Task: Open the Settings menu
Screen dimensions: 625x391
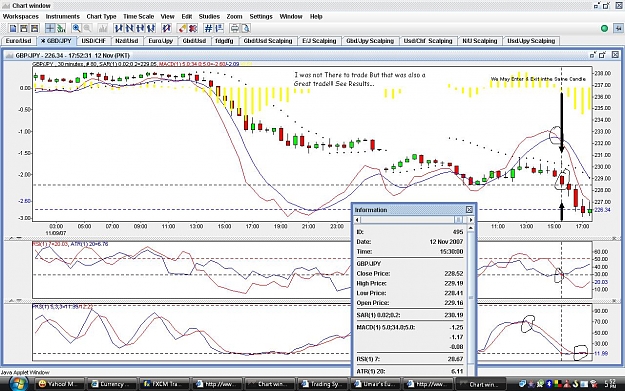Action: [x=261, y=16]
